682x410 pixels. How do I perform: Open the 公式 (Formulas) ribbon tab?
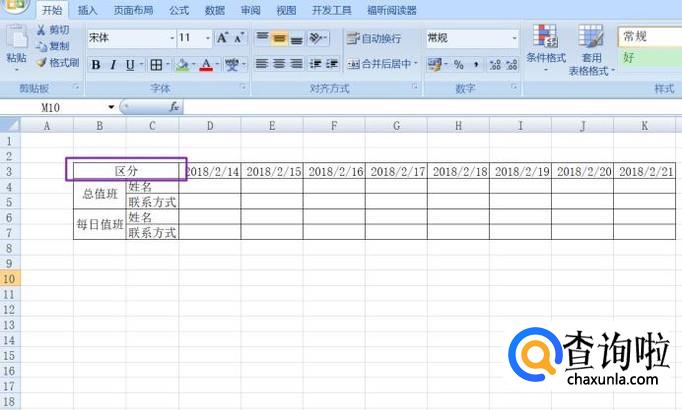(x=179, y=10)
